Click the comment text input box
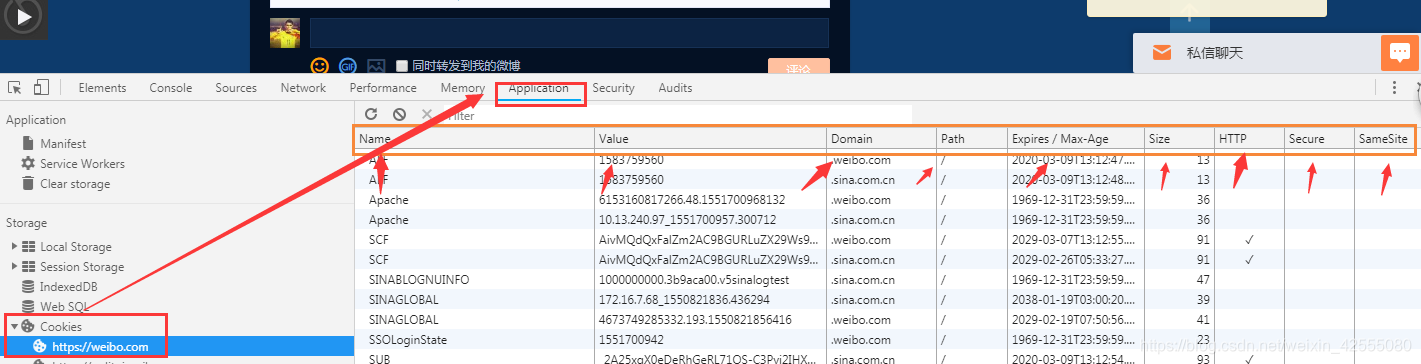The width and height of the screenshot is (1421, 364). tap(569, 33)
